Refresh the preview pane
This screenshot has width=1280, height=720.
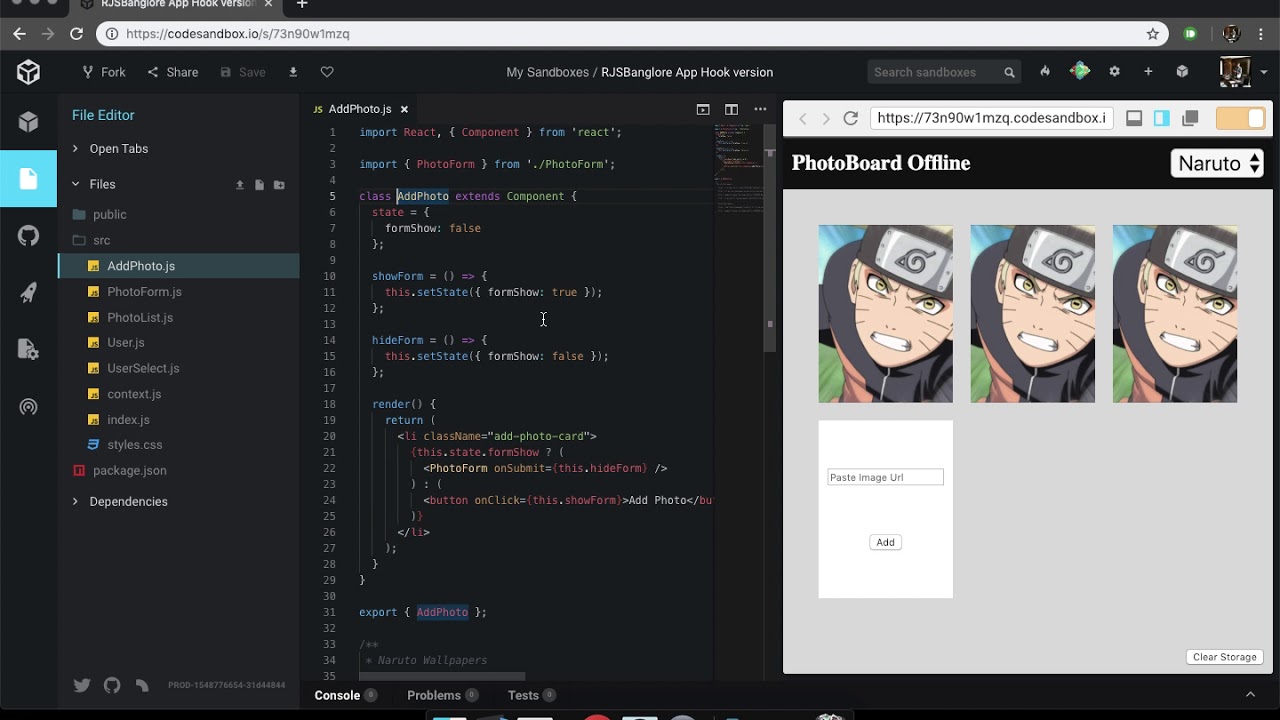(851, 118)
